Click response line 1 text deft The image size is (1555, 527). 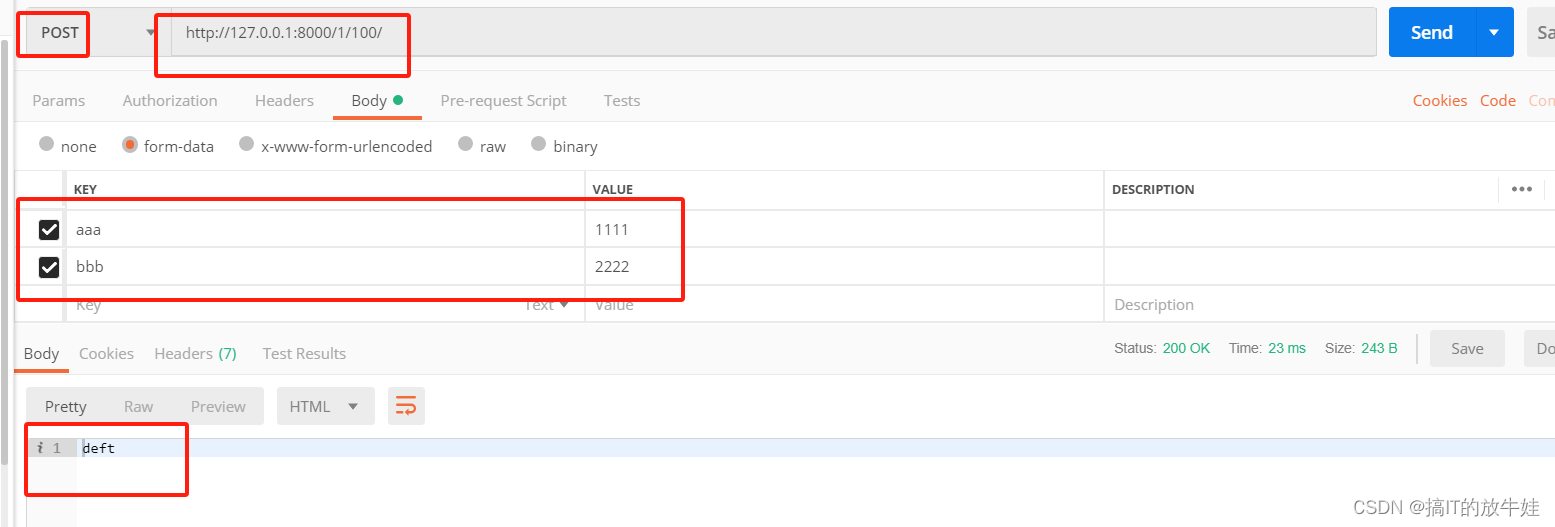click(99, 448)
